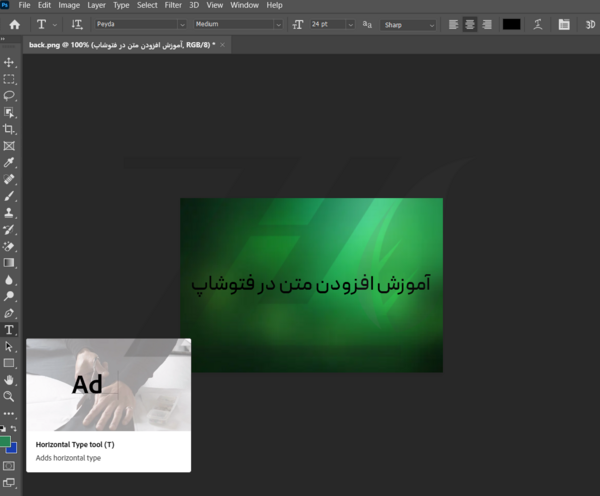Select the Path Selection tool
Image resolution: width=600 pixels, height=496 pixels.
pos(9,346)
